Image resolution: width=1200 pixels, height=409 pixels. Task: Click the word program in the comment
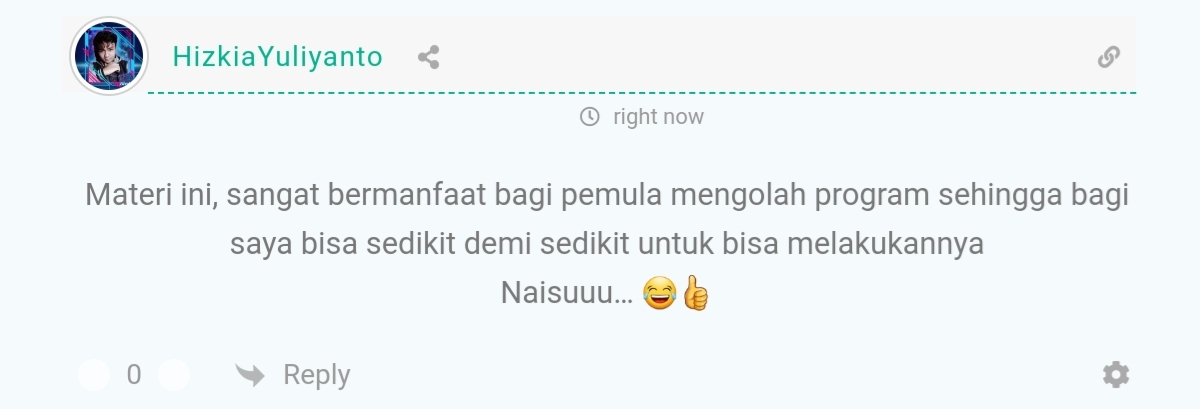pyautogui.click(x=874, y=196)
